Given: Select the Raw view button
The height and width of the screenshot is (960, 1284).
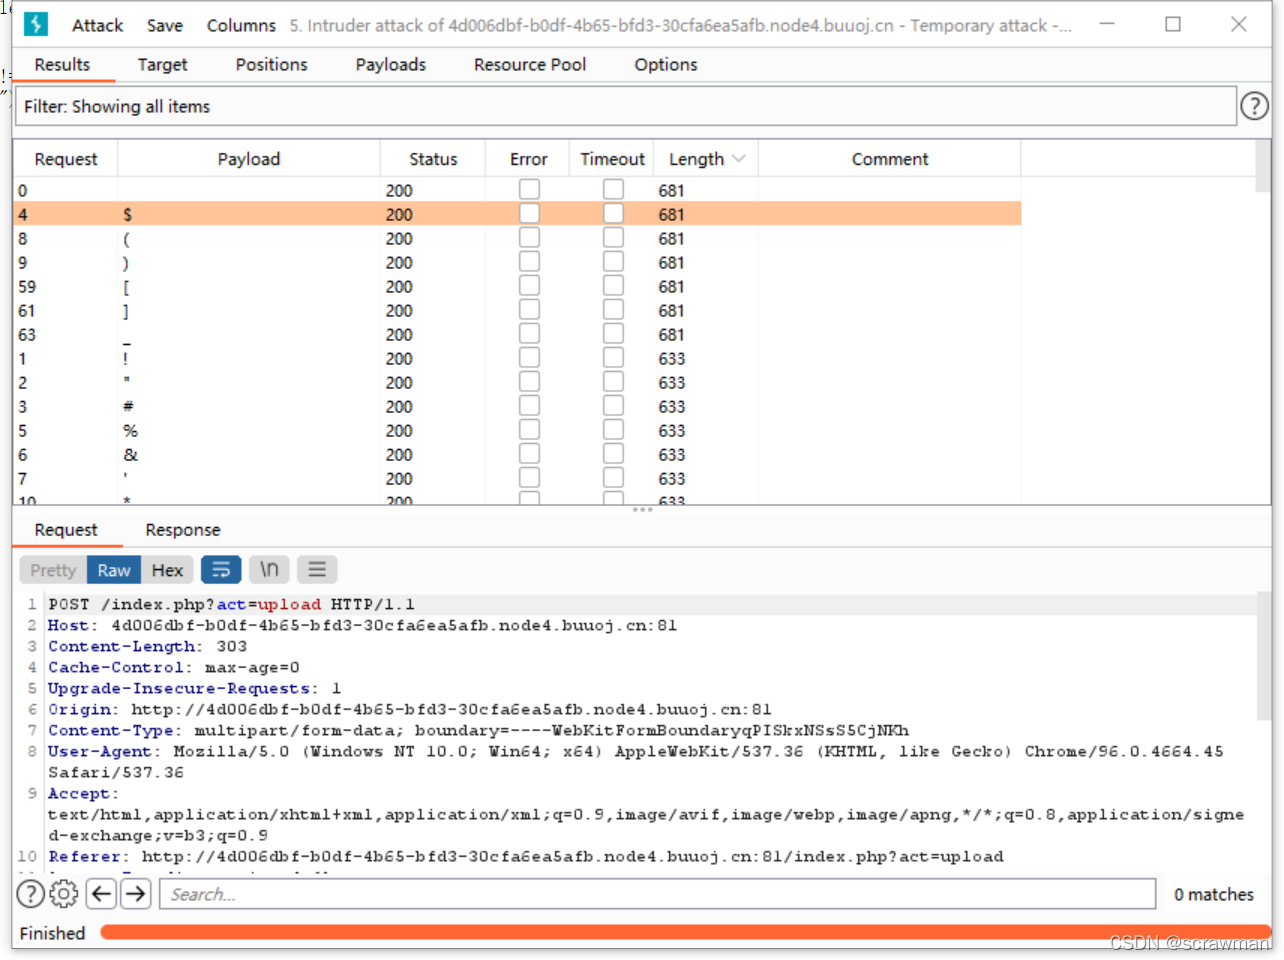Looking at the screenshot, I should coord(114,570).
